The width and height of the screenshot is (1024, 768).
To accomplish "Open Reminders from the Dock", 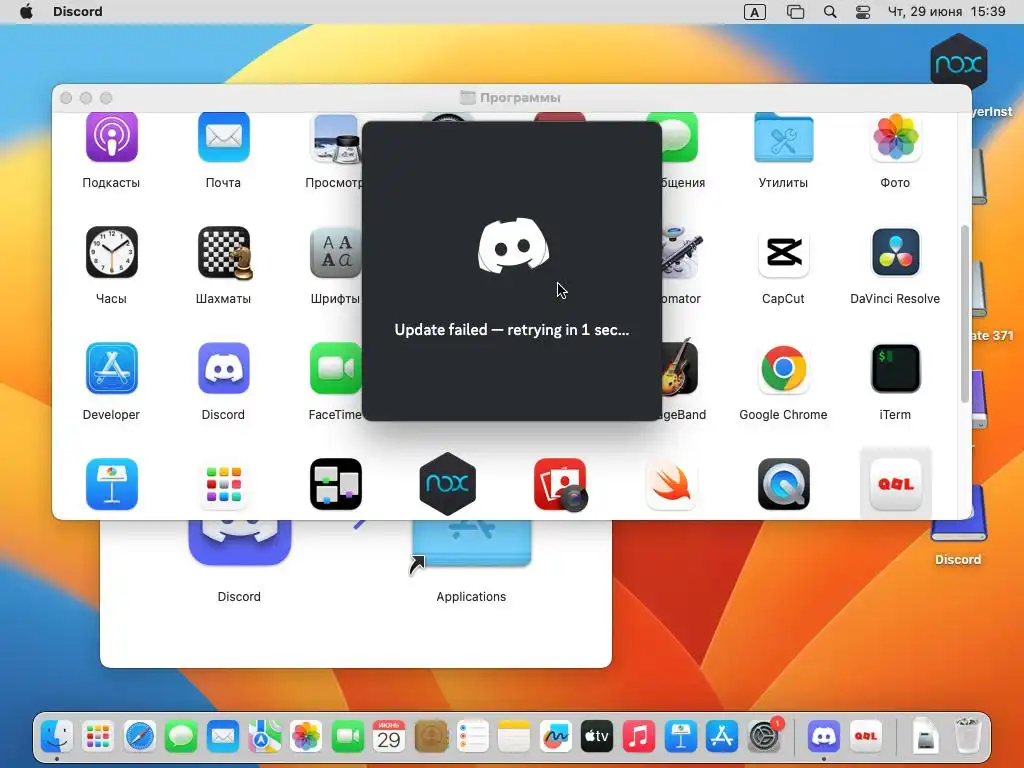I will pos(472,737).
